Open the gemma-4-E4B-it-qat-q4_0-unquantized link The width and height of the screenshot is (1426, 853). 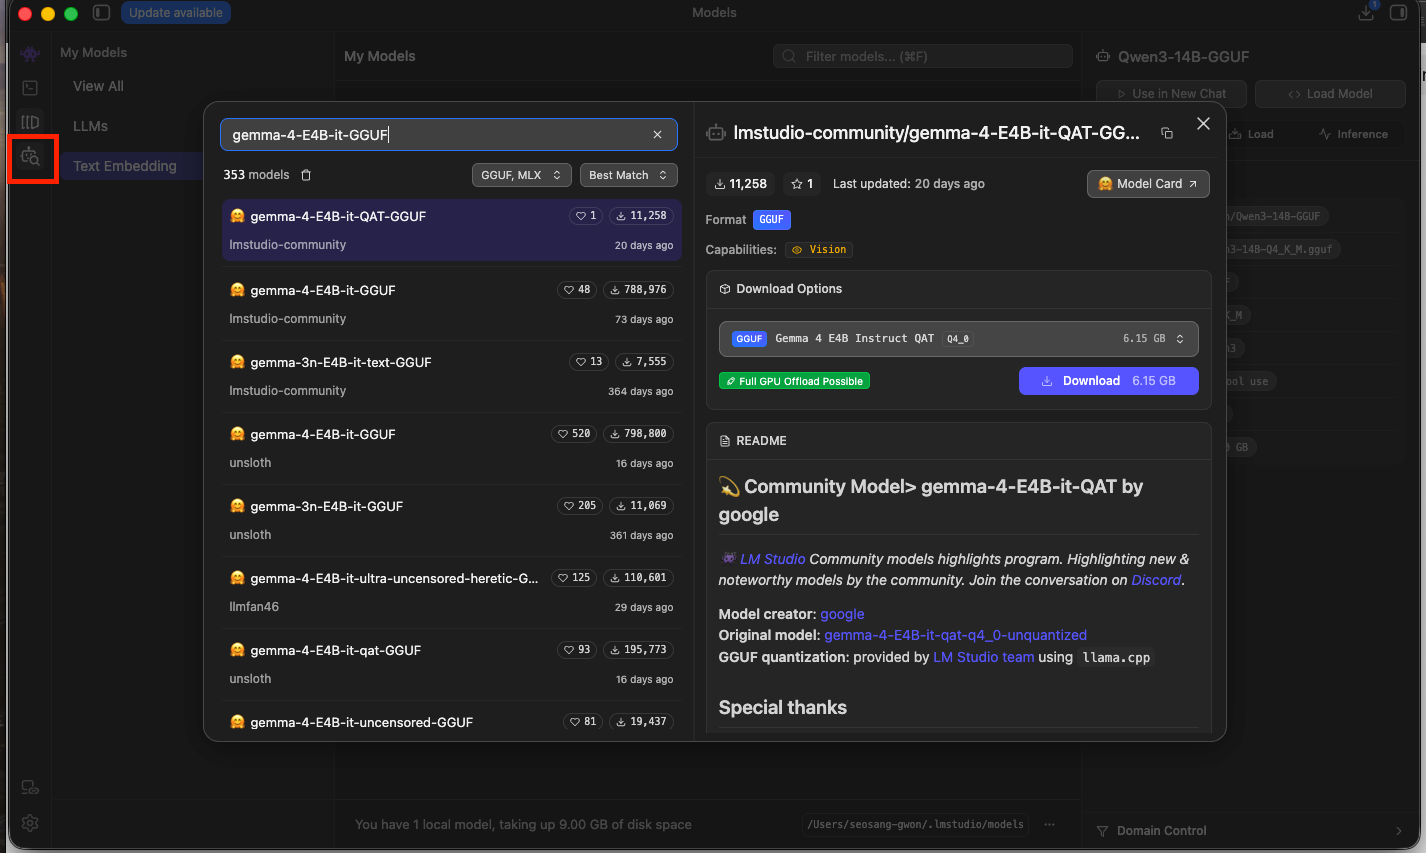[x=955, y=635]
